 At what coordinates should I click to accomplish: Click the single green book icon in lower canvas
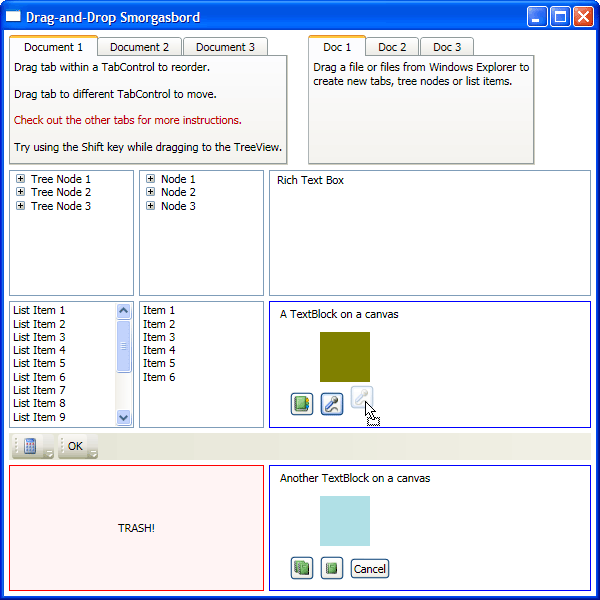pyautogui.click(x=332, y=568)
